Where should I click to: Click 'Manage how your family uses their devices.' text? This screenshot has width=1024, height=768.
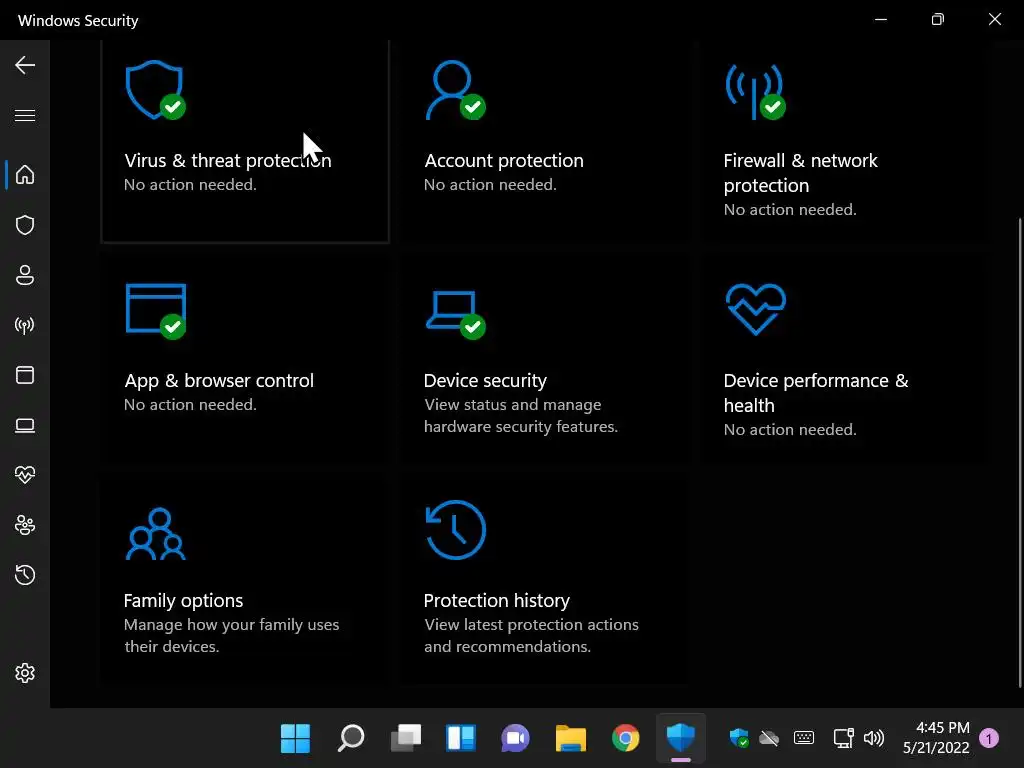231,635
